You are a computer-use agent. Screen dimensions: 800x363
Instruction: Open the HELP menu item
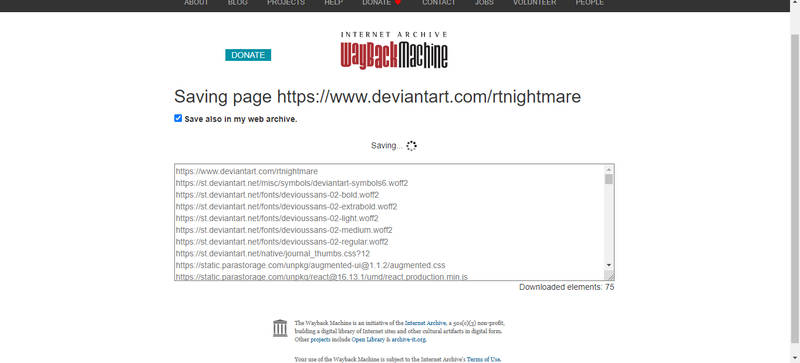pyautogui.click(x=334, y=3)
